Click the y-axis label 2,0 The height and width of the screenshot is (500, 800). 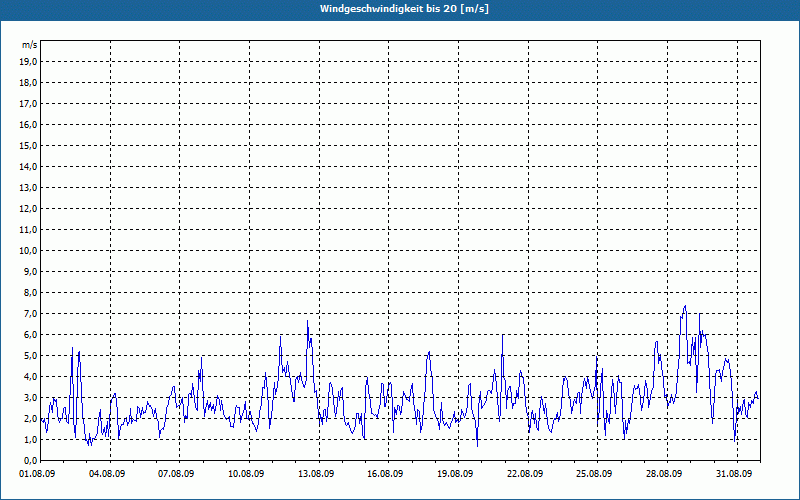31,419
